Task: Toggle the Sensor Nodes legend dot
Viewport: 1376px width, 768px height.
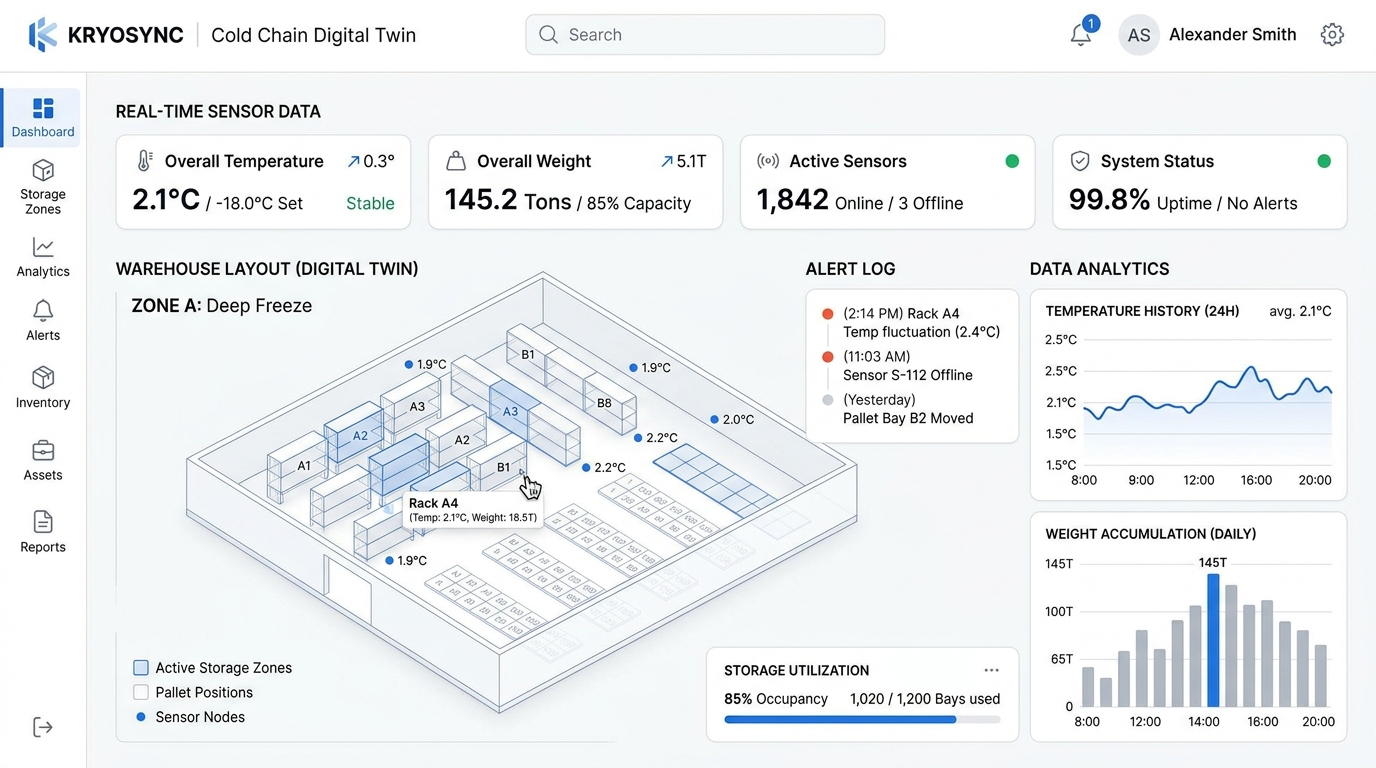Action: 141,717
